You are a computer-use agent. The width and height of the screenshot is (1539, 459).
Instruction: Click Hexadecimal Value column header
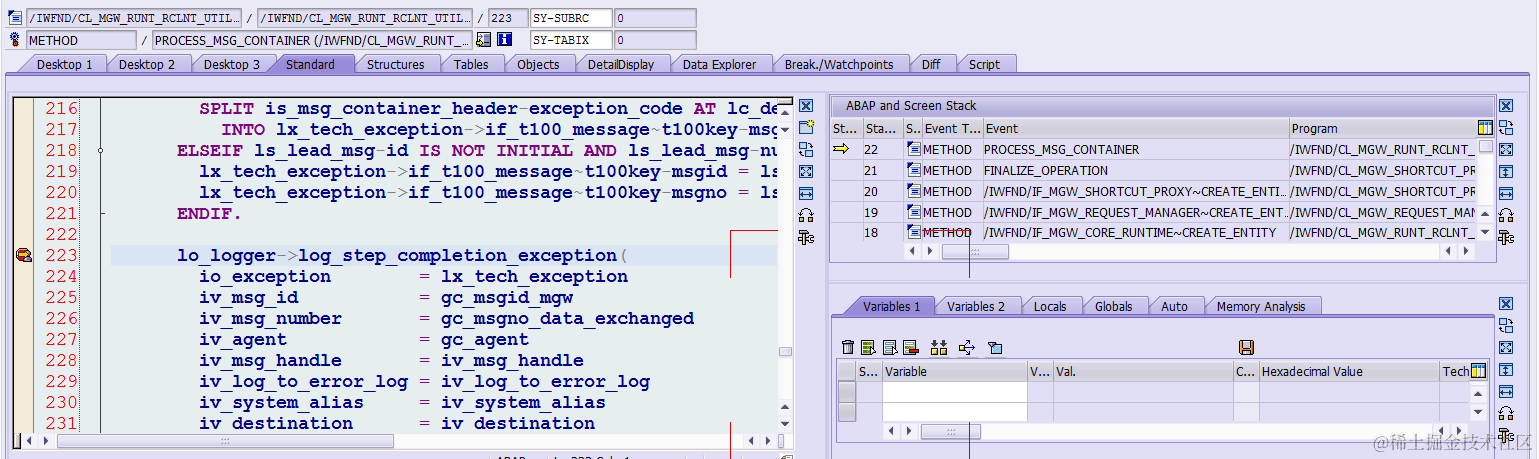1348,371
